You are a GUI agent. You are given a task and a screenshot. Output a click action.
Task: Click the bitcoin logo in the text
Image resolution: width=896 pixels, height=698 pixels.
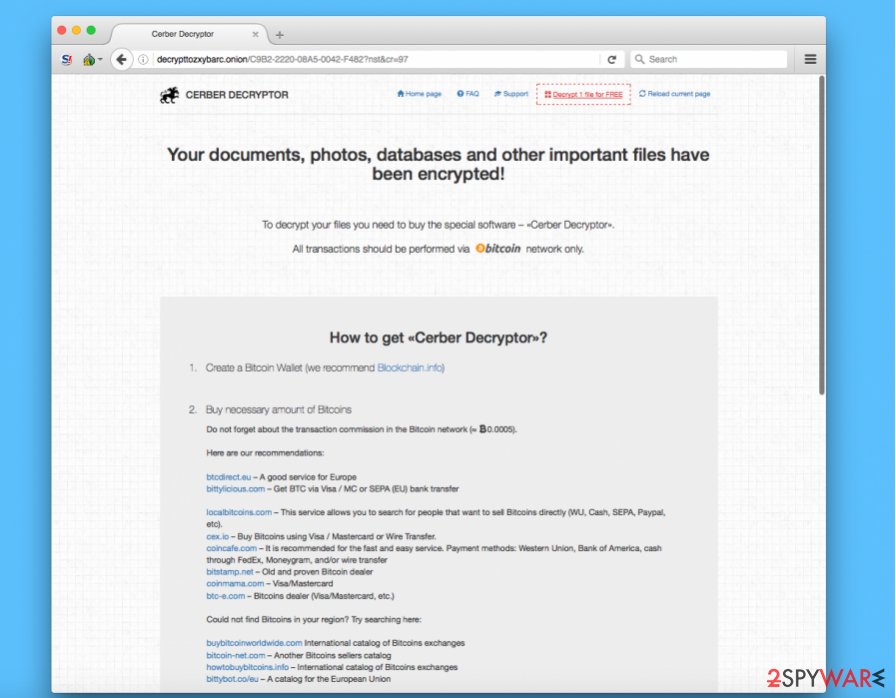click(498, 248)
